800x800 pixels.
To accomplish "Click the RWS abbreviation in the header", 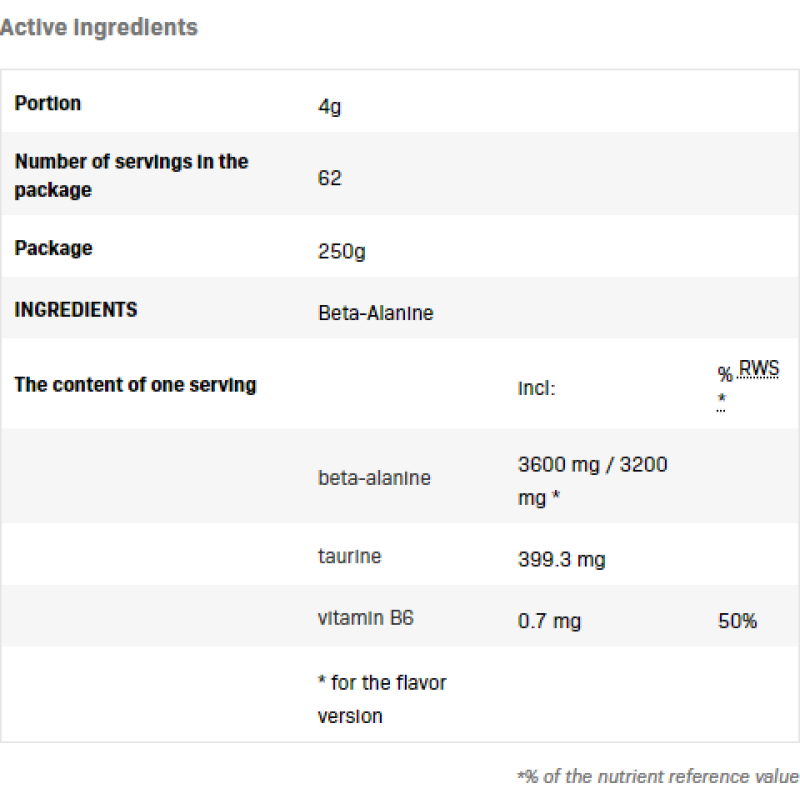I will (759, 370).
